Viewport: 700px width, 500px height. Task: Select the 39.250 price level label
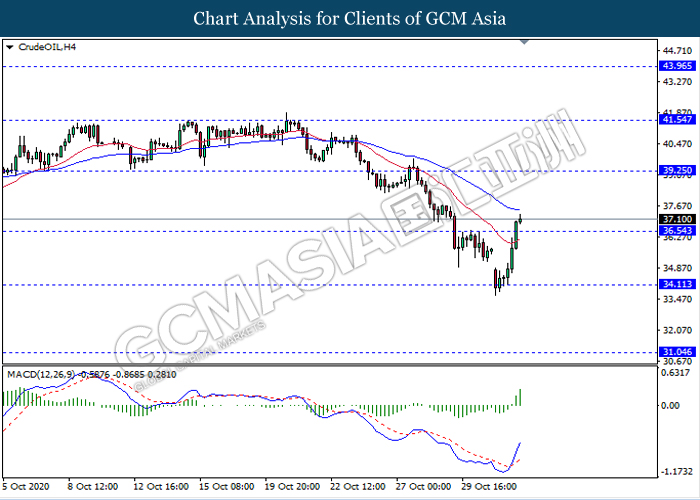point(677,170)
